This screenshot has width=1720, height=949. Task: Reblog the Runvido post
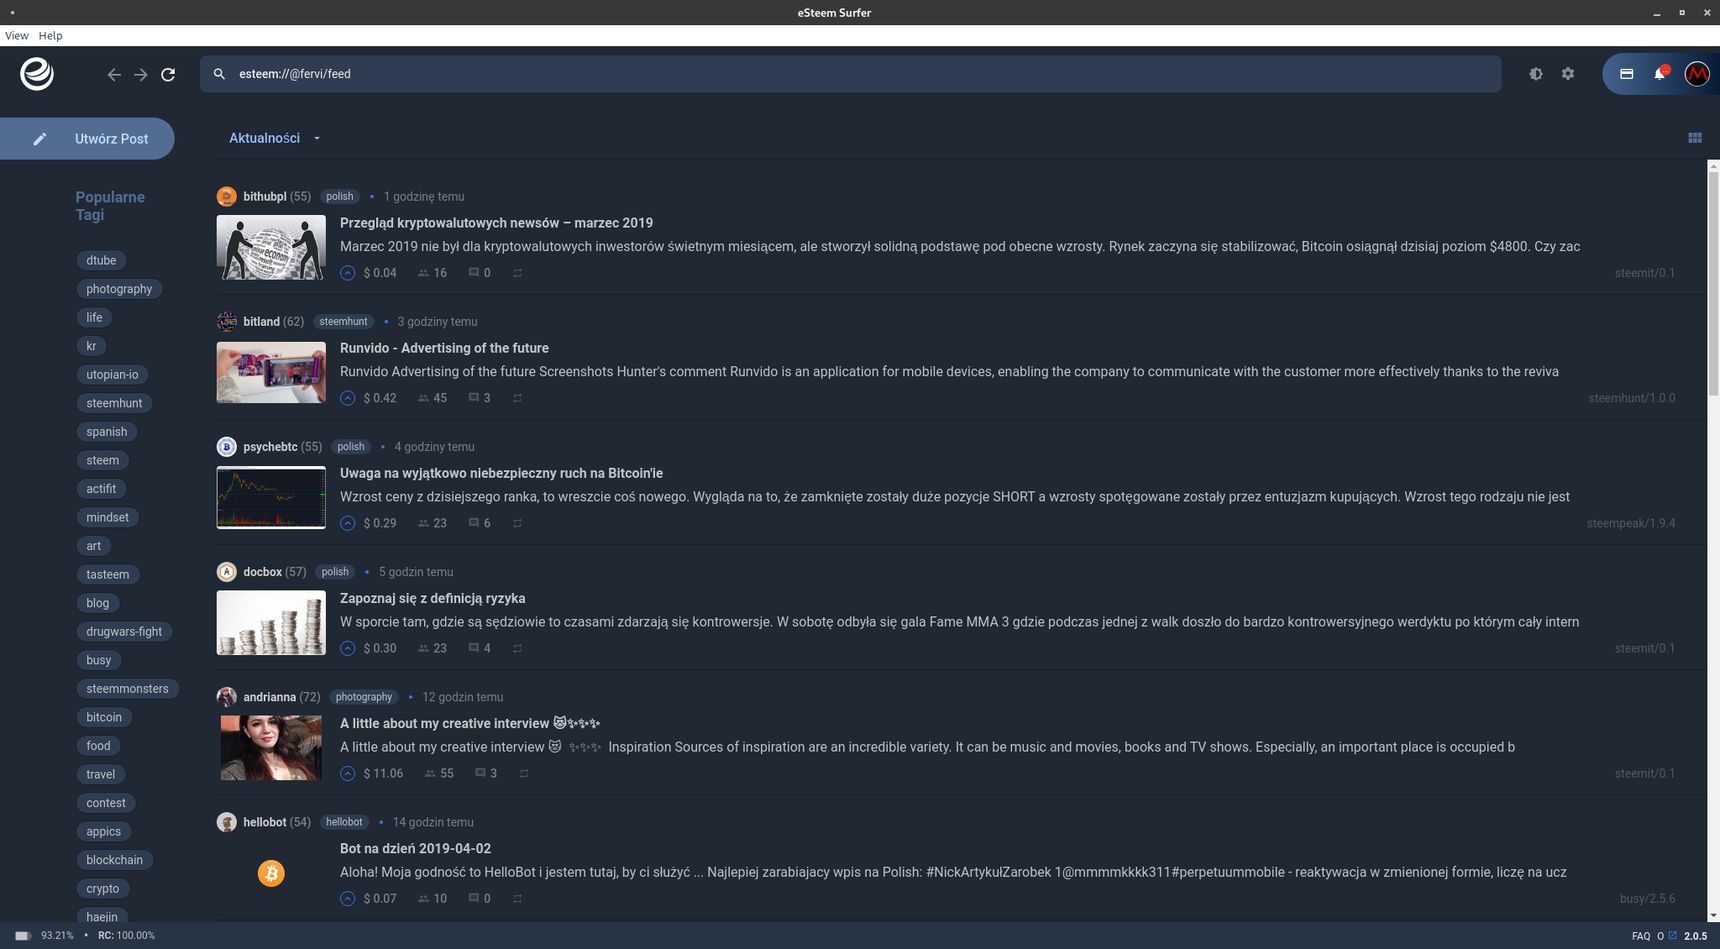click(517, 398)
